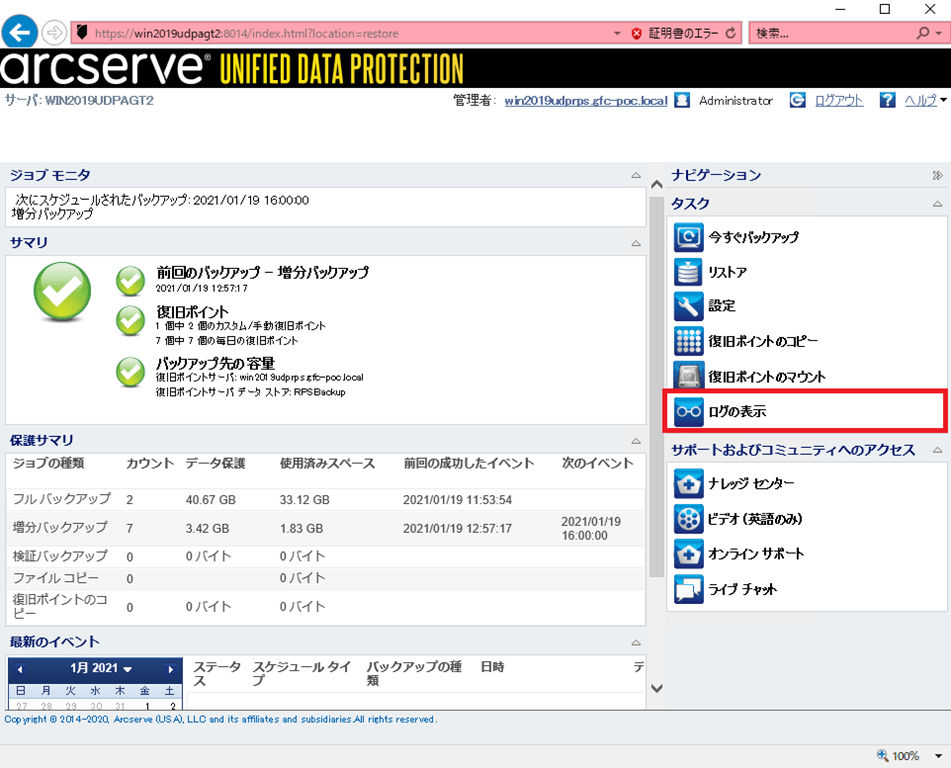Viewport: 951px width, 768px height.
Task: Click the browser forward arrow button
Action: [54, 33]
